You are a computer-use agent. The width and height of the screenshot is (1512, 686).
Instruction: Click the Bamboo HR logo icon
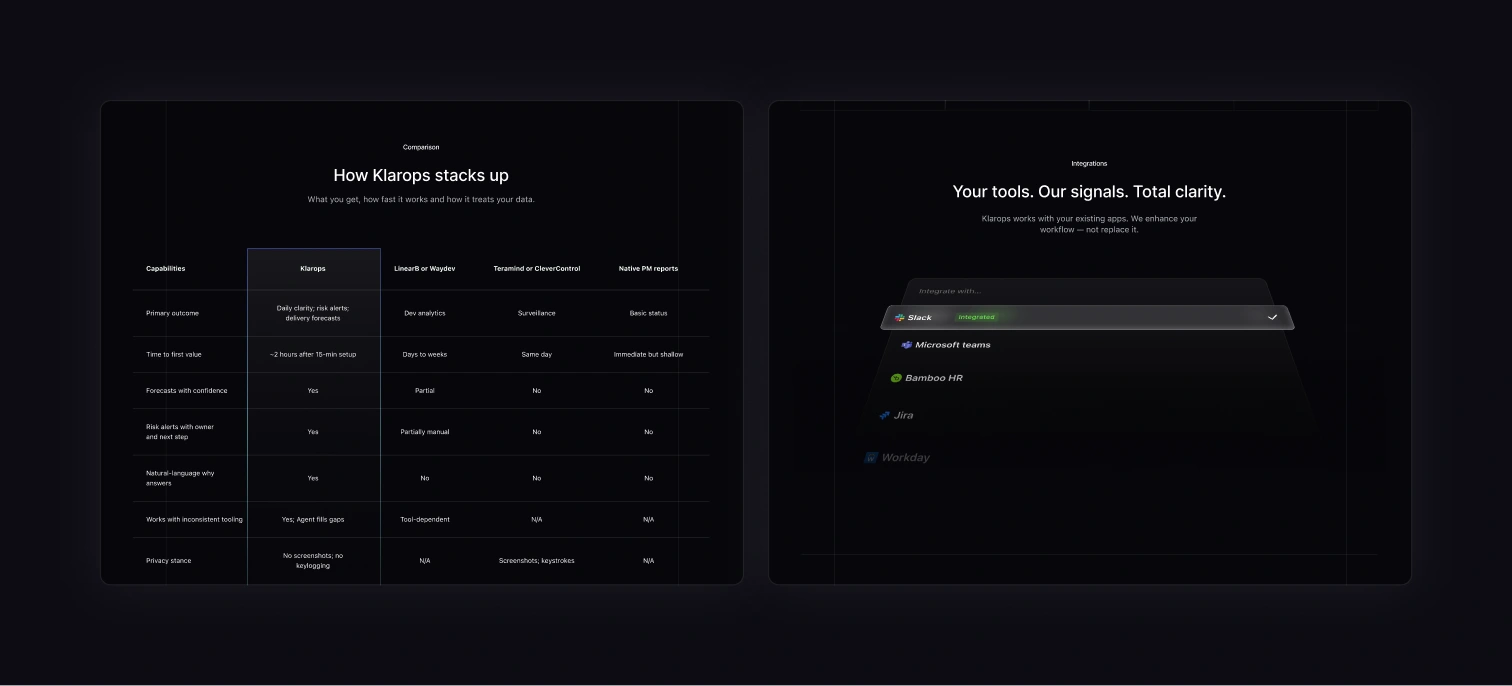[896, 378]
